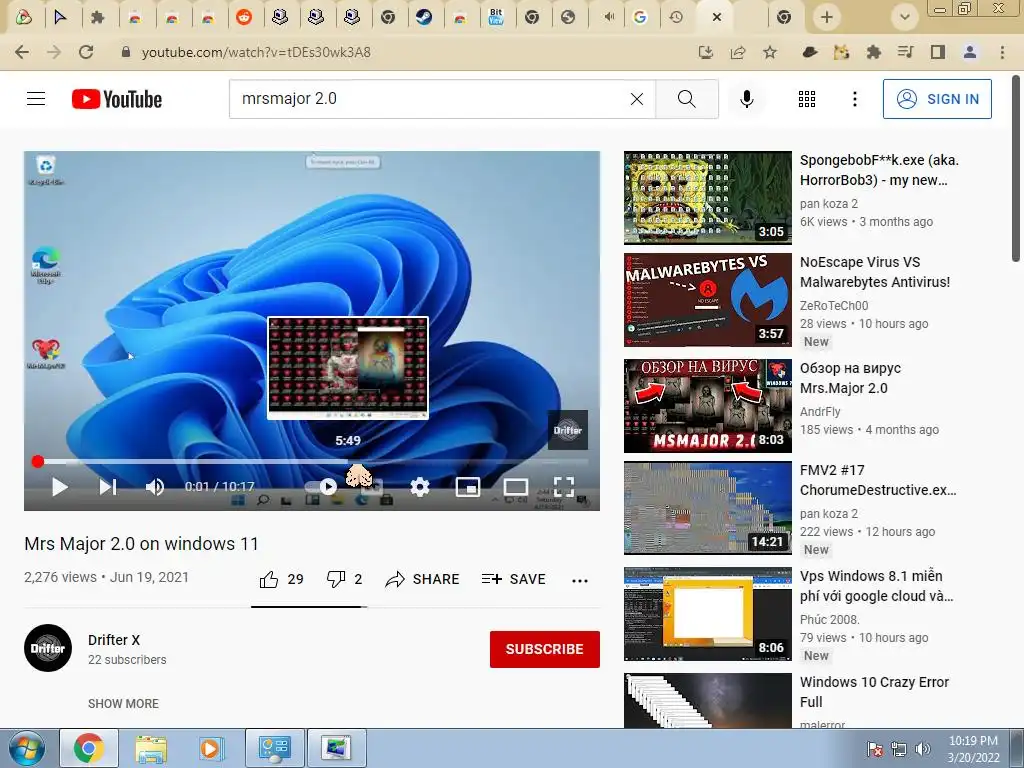Open the Drifter X channel name link
1024x768 pixels.
coord(114,640)
